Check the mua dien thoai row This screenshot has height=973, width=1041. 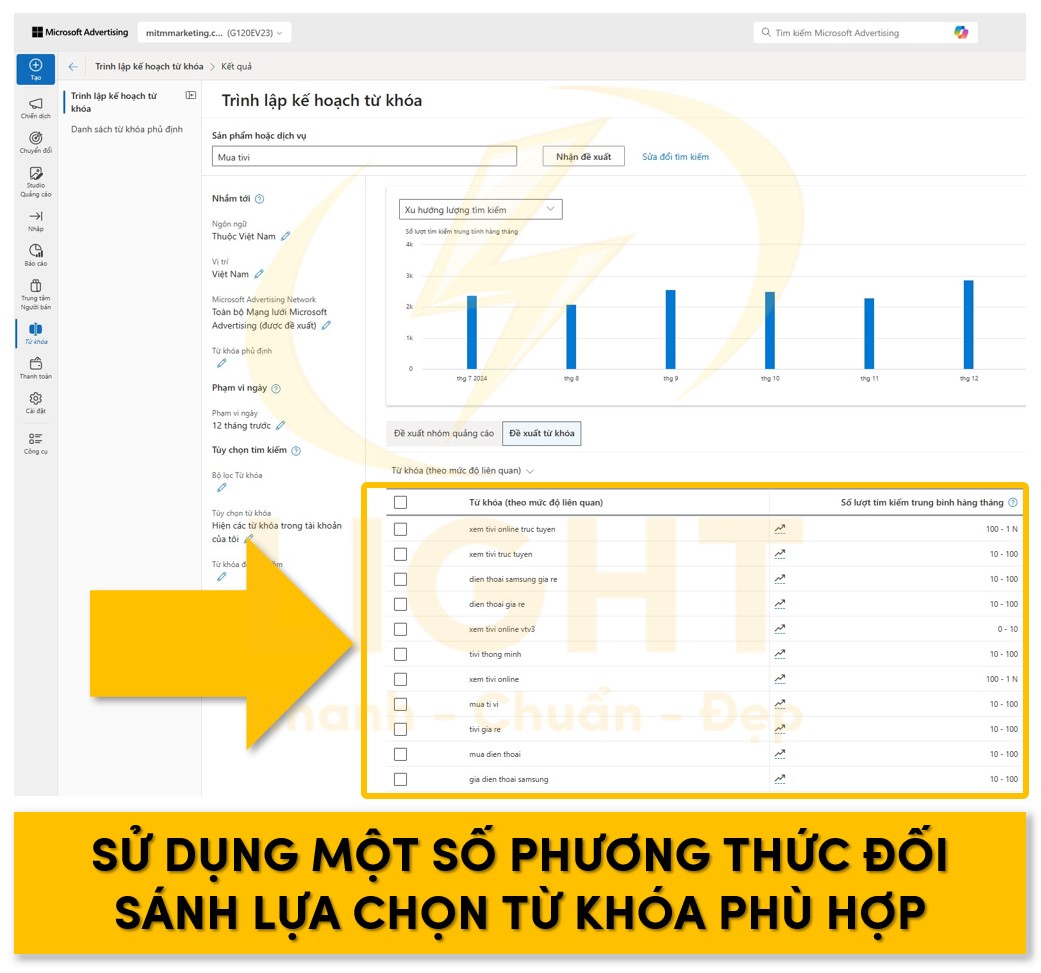click(400, 754)
